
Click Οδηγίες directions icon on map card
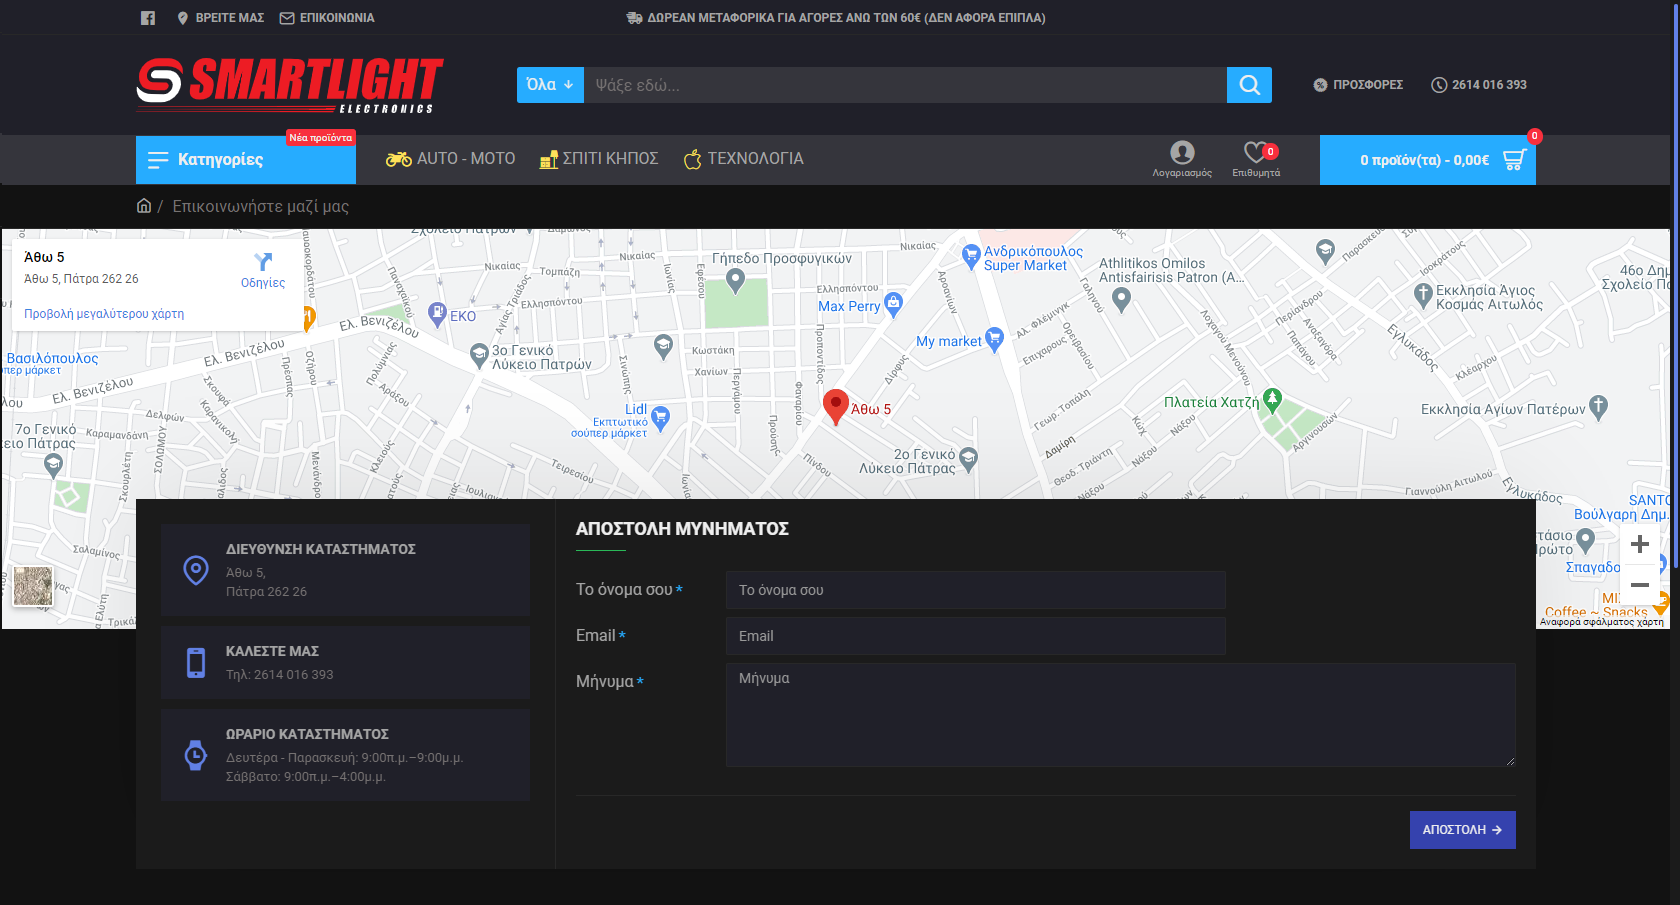click(263, 270)
